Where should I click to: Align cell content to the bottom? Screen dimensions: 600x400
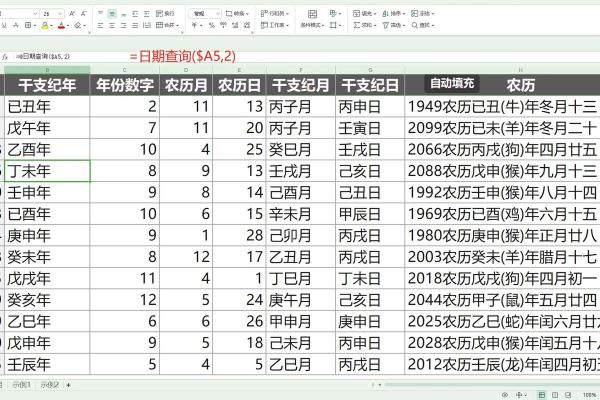click(123, 14)
